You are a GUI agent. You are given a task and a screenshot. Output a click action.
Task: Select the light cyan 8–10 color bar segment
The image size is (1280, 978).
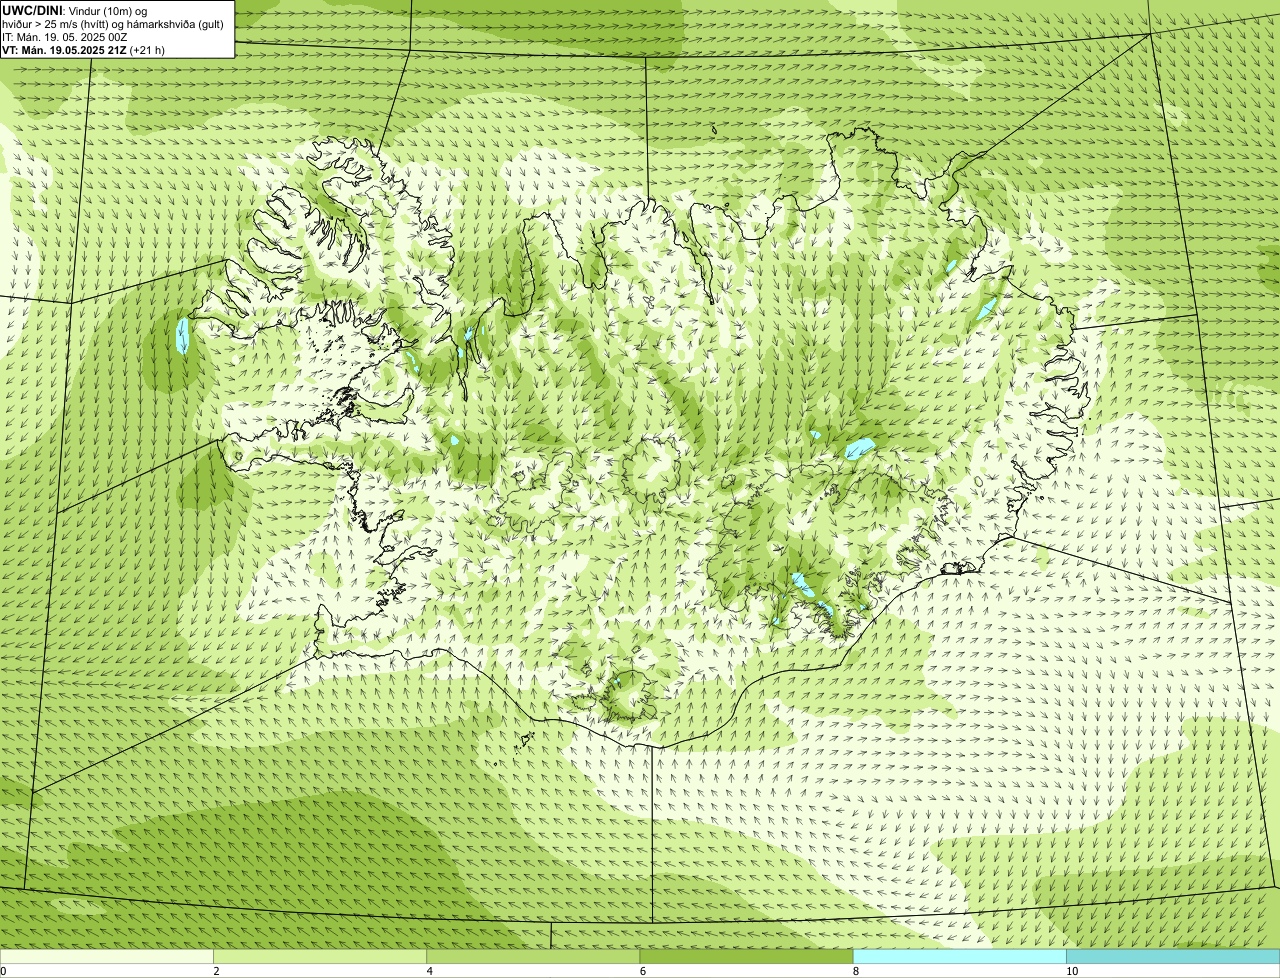pyautogui.click(x=959, y=956)
